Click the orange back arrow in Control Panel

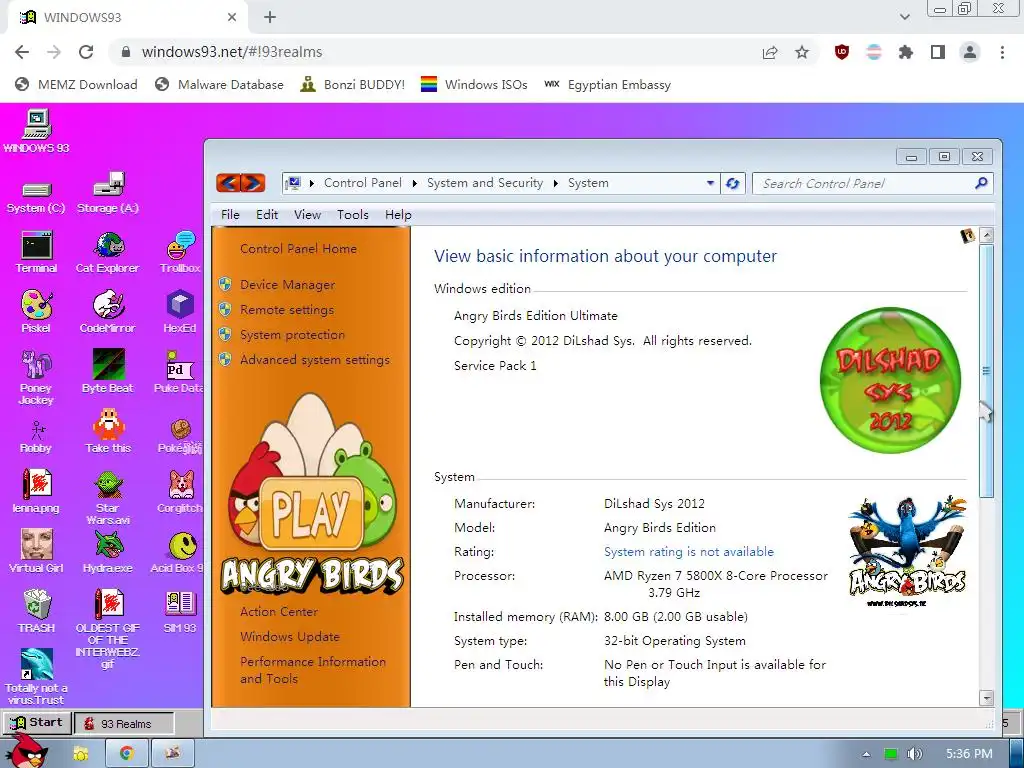click(228, 183)
